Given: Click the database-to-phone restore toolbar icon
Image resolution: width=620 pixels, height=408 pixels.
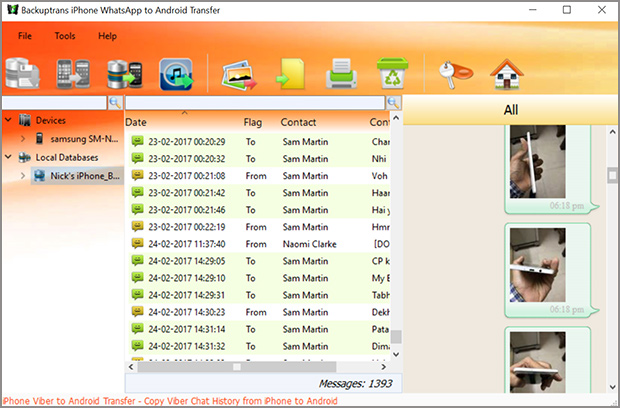Looking at the screenshot, I should pyautogui.click(x=125, y=74).
